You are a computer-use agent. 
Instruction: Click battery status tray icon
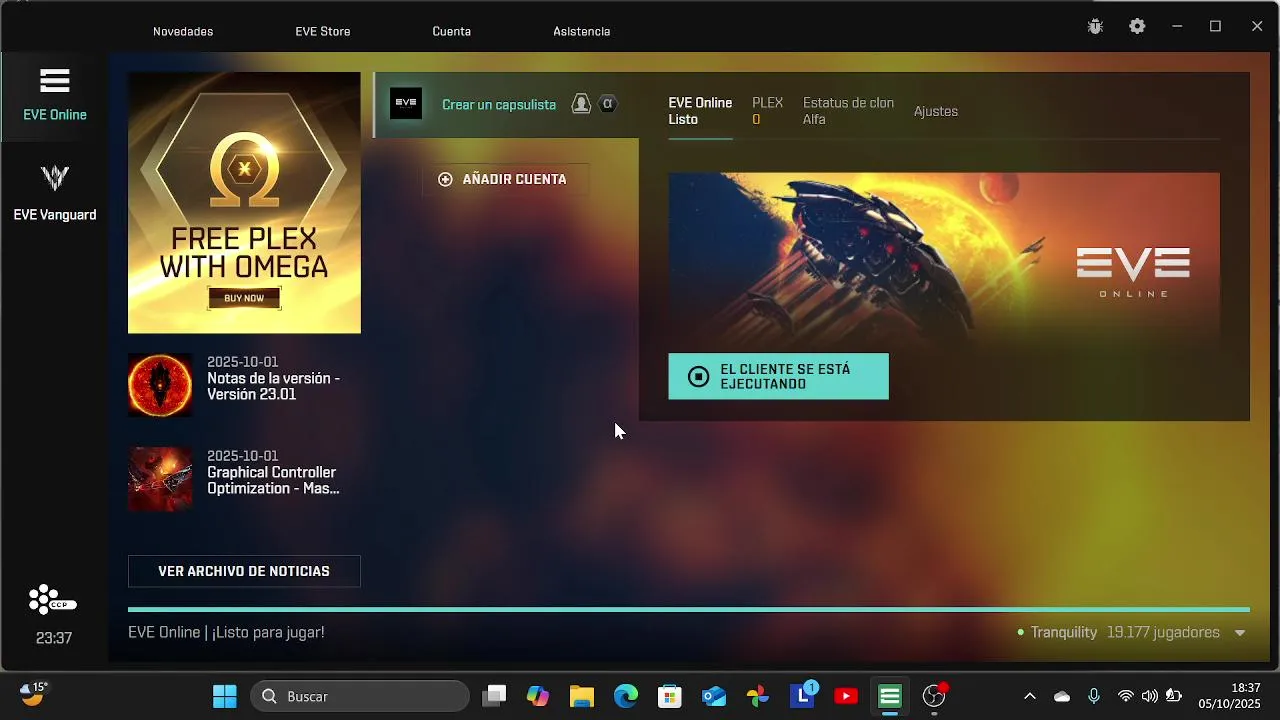[x=1174, y=696]
